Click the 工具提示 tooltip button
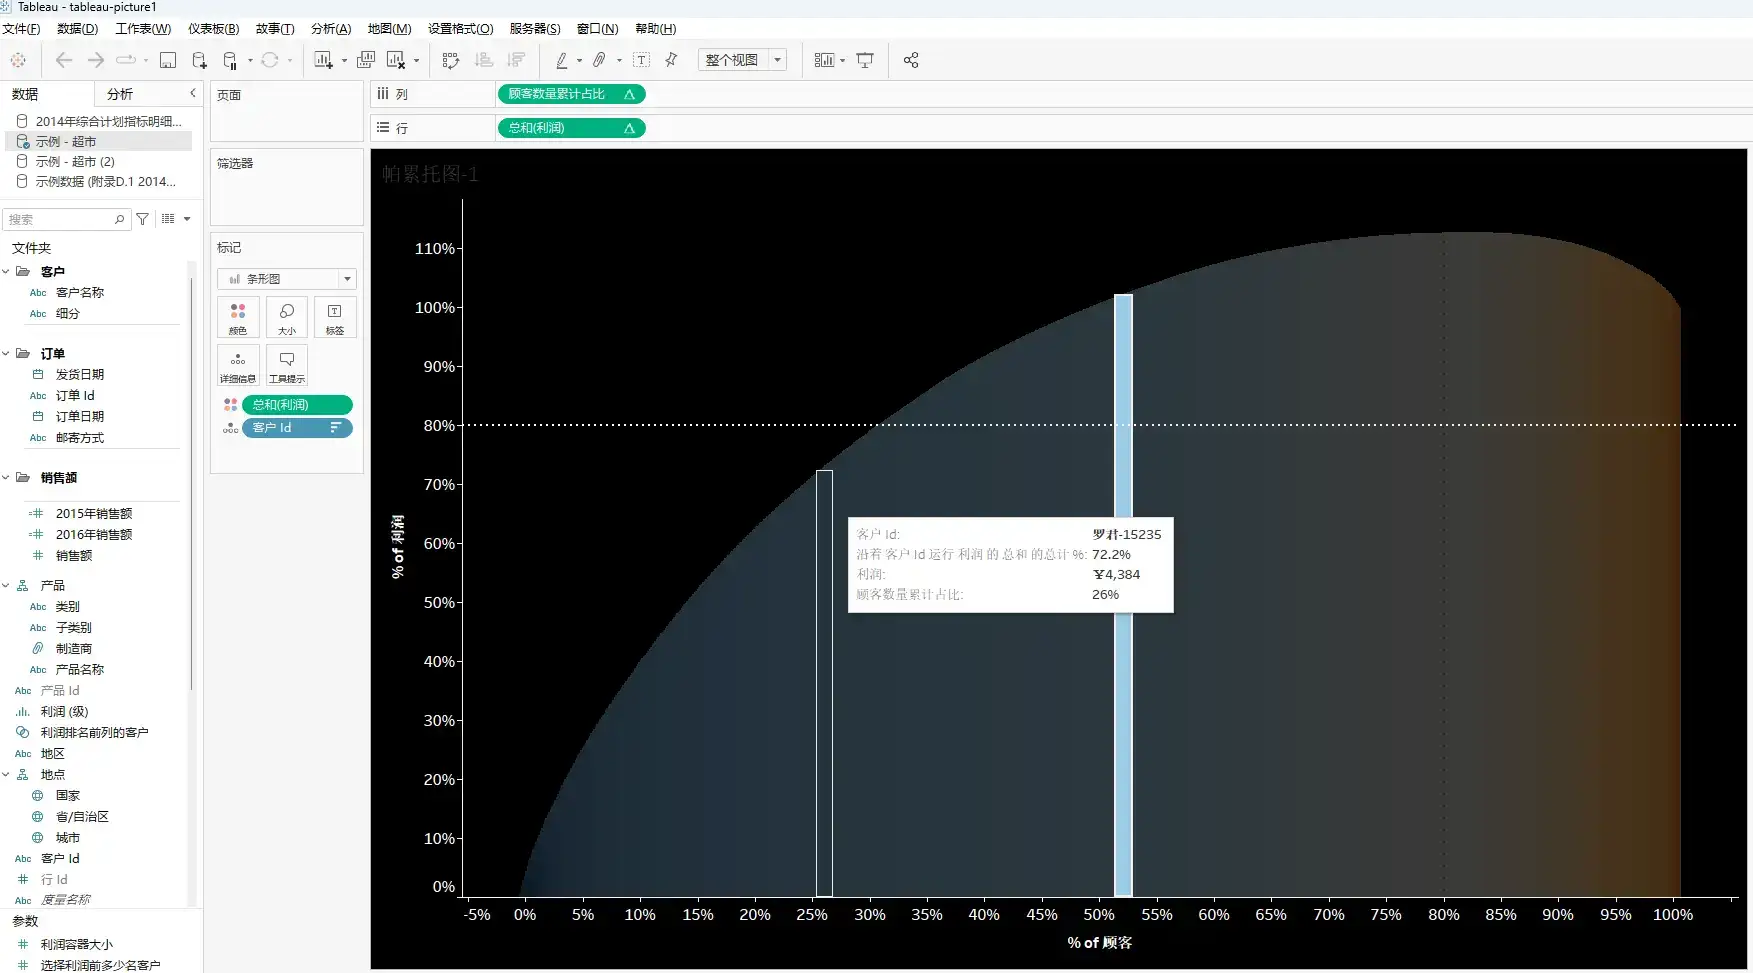Viewport: 1753px width, 973px height. [287, 365]
